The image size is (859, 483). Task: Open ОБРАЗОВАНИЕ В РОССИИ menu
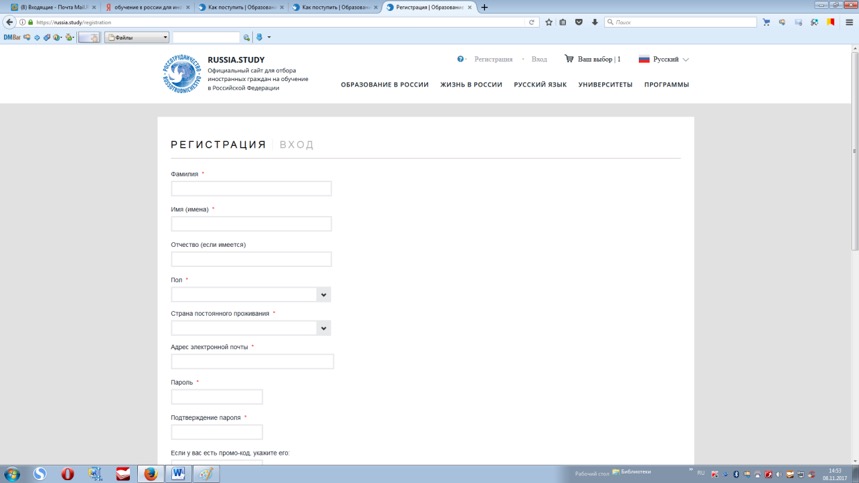tap(384, 85)
